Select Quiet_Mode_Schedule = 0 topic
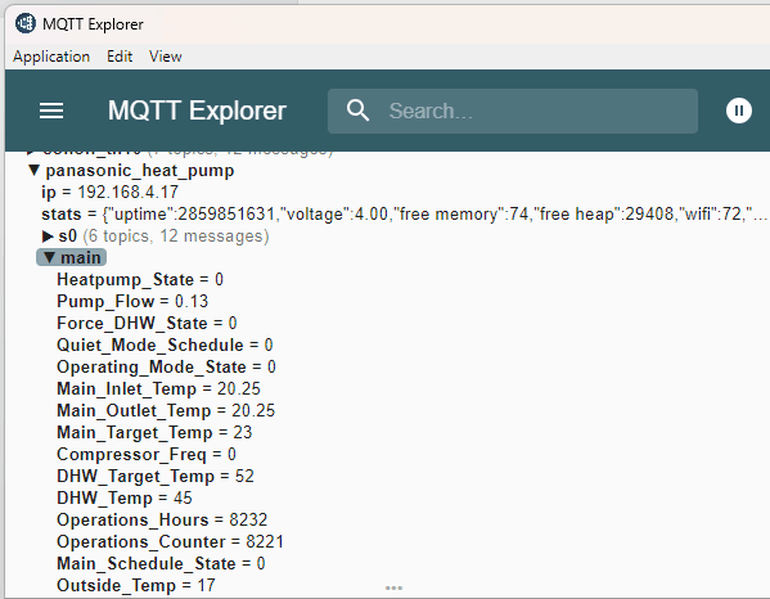Viewport: 770px width, 599px height. pyautogui.click(x=165, y=345)
